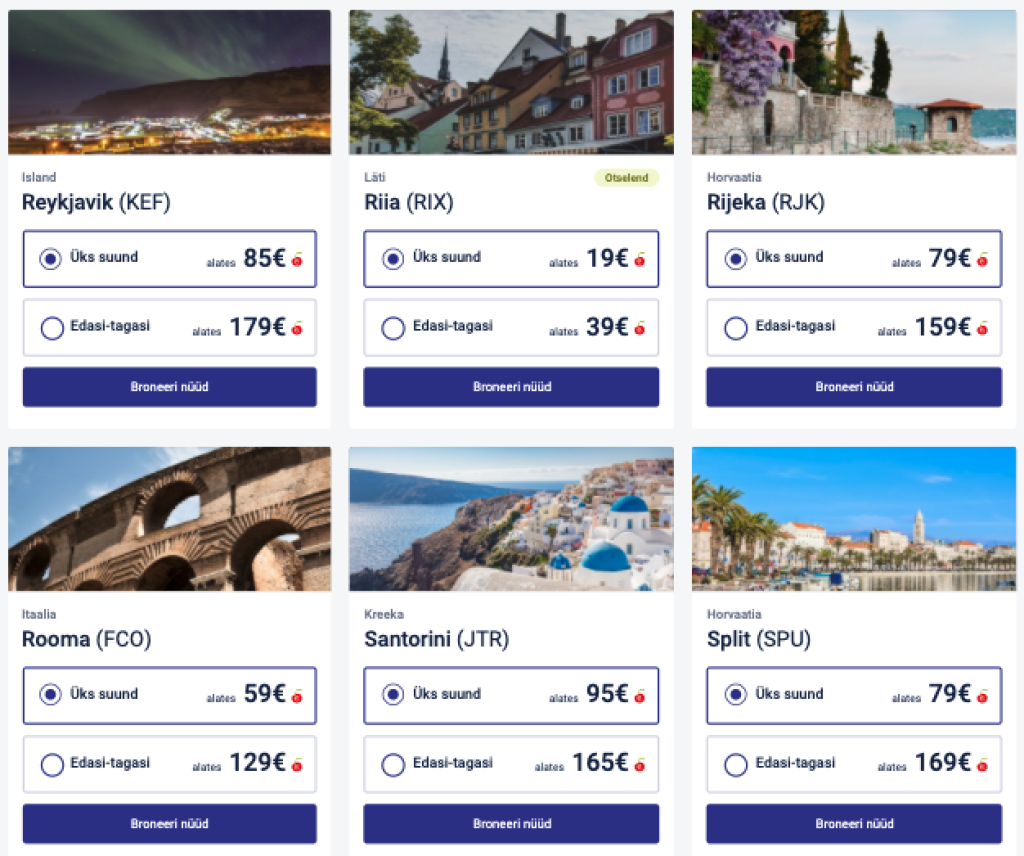Click the Otselend badge on Riia card

[x=627, y=178]
